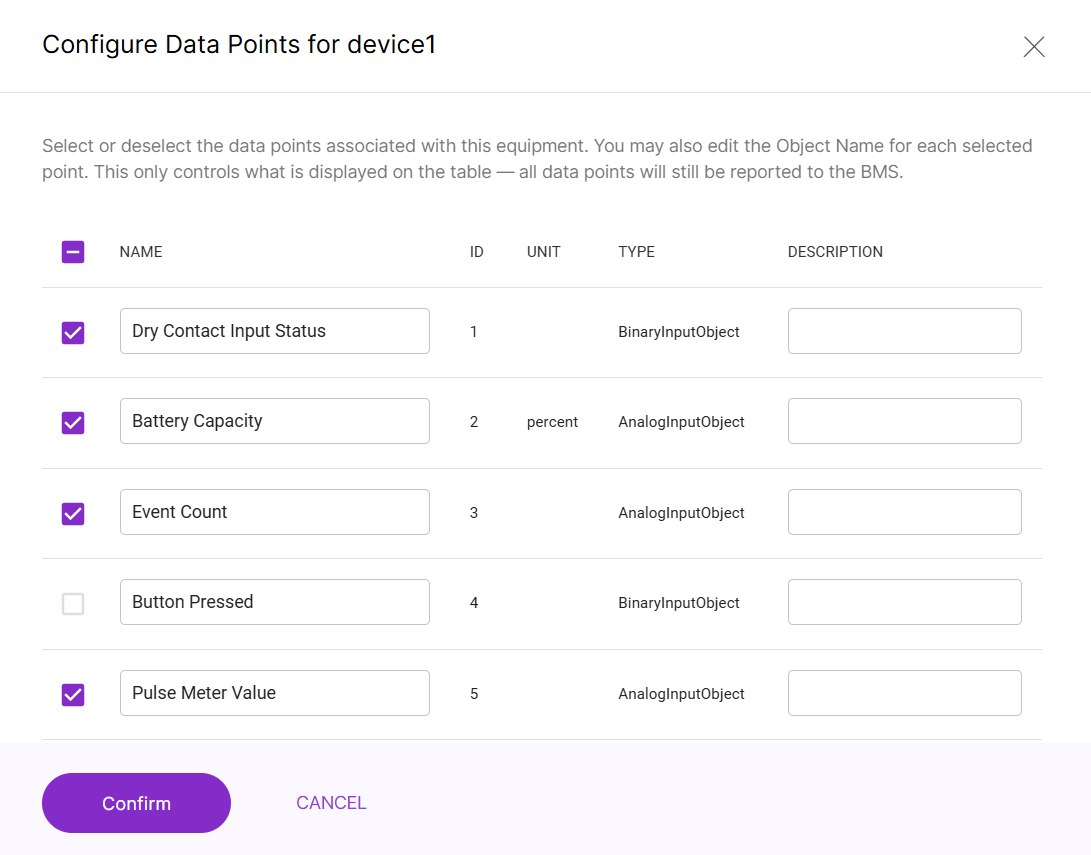Enter the Button Pressed description box
1091x855 pixels.
click(903, 601)
